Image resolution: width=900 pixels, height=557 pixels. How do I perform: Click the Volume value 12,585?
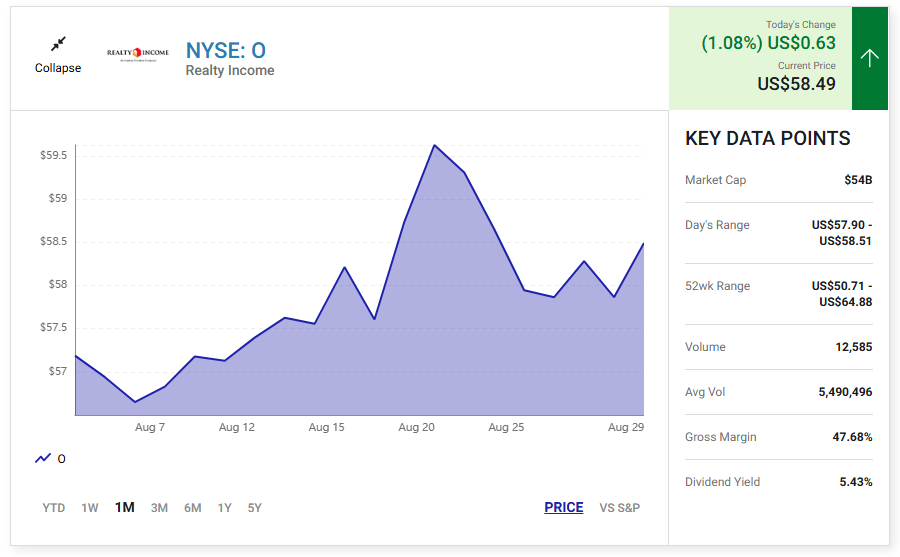tap(854, 347)
